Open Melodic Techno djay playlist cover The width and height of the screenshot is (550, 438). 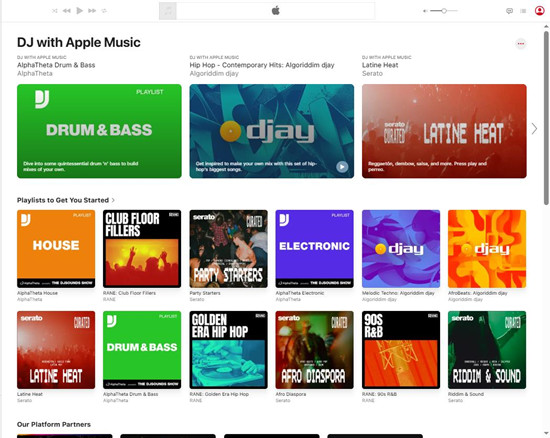pyautogui.click(x=401, y=249)
